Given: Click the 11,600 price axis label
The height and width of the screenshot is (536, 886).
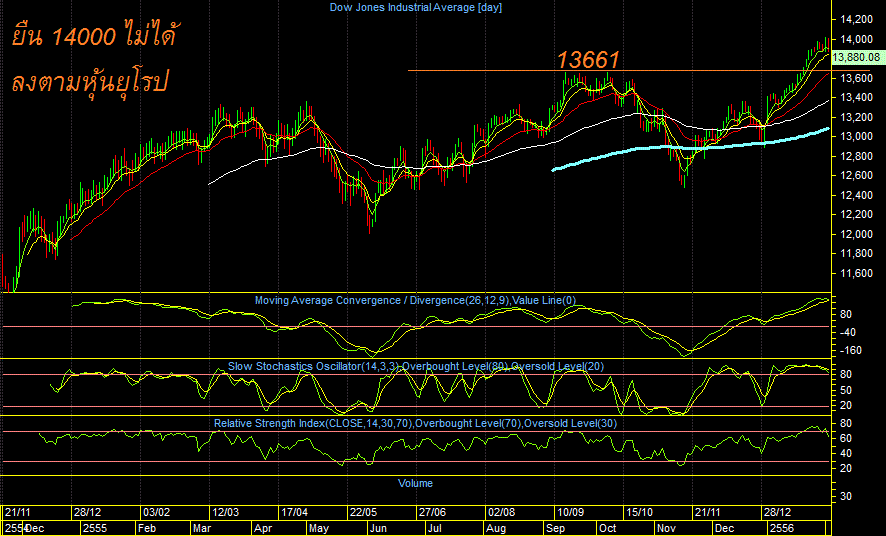Looking at the screenshot, I should (857, 273).
